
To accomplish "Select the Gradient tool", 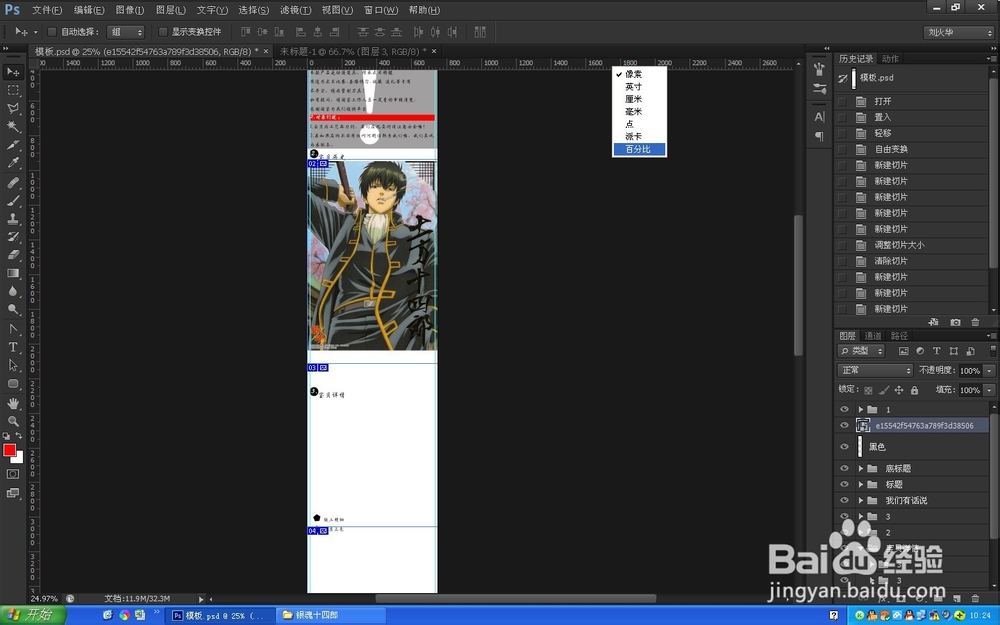I will pos(13,273).
